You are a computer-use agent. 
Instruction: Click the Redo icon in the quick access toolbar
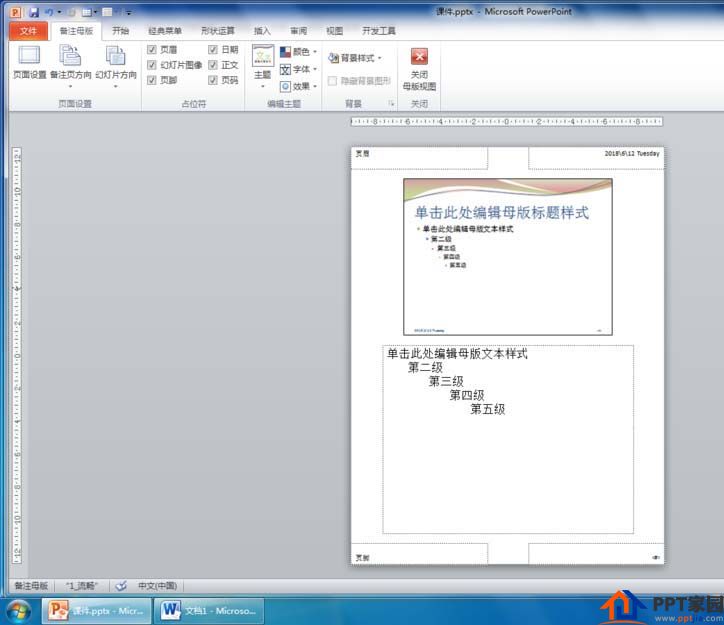coord(72,12)
